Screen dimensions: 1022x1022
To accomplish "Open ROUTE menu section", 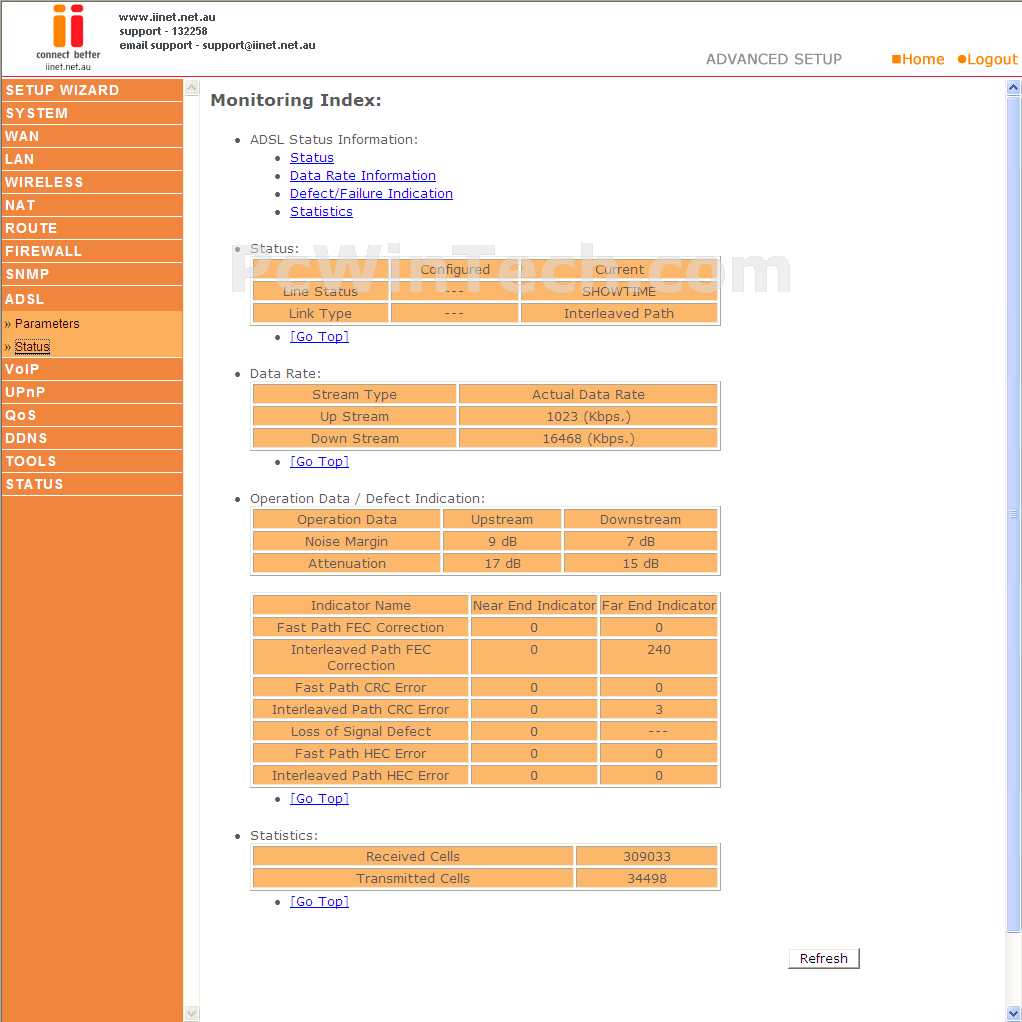I will click(92, 228).
